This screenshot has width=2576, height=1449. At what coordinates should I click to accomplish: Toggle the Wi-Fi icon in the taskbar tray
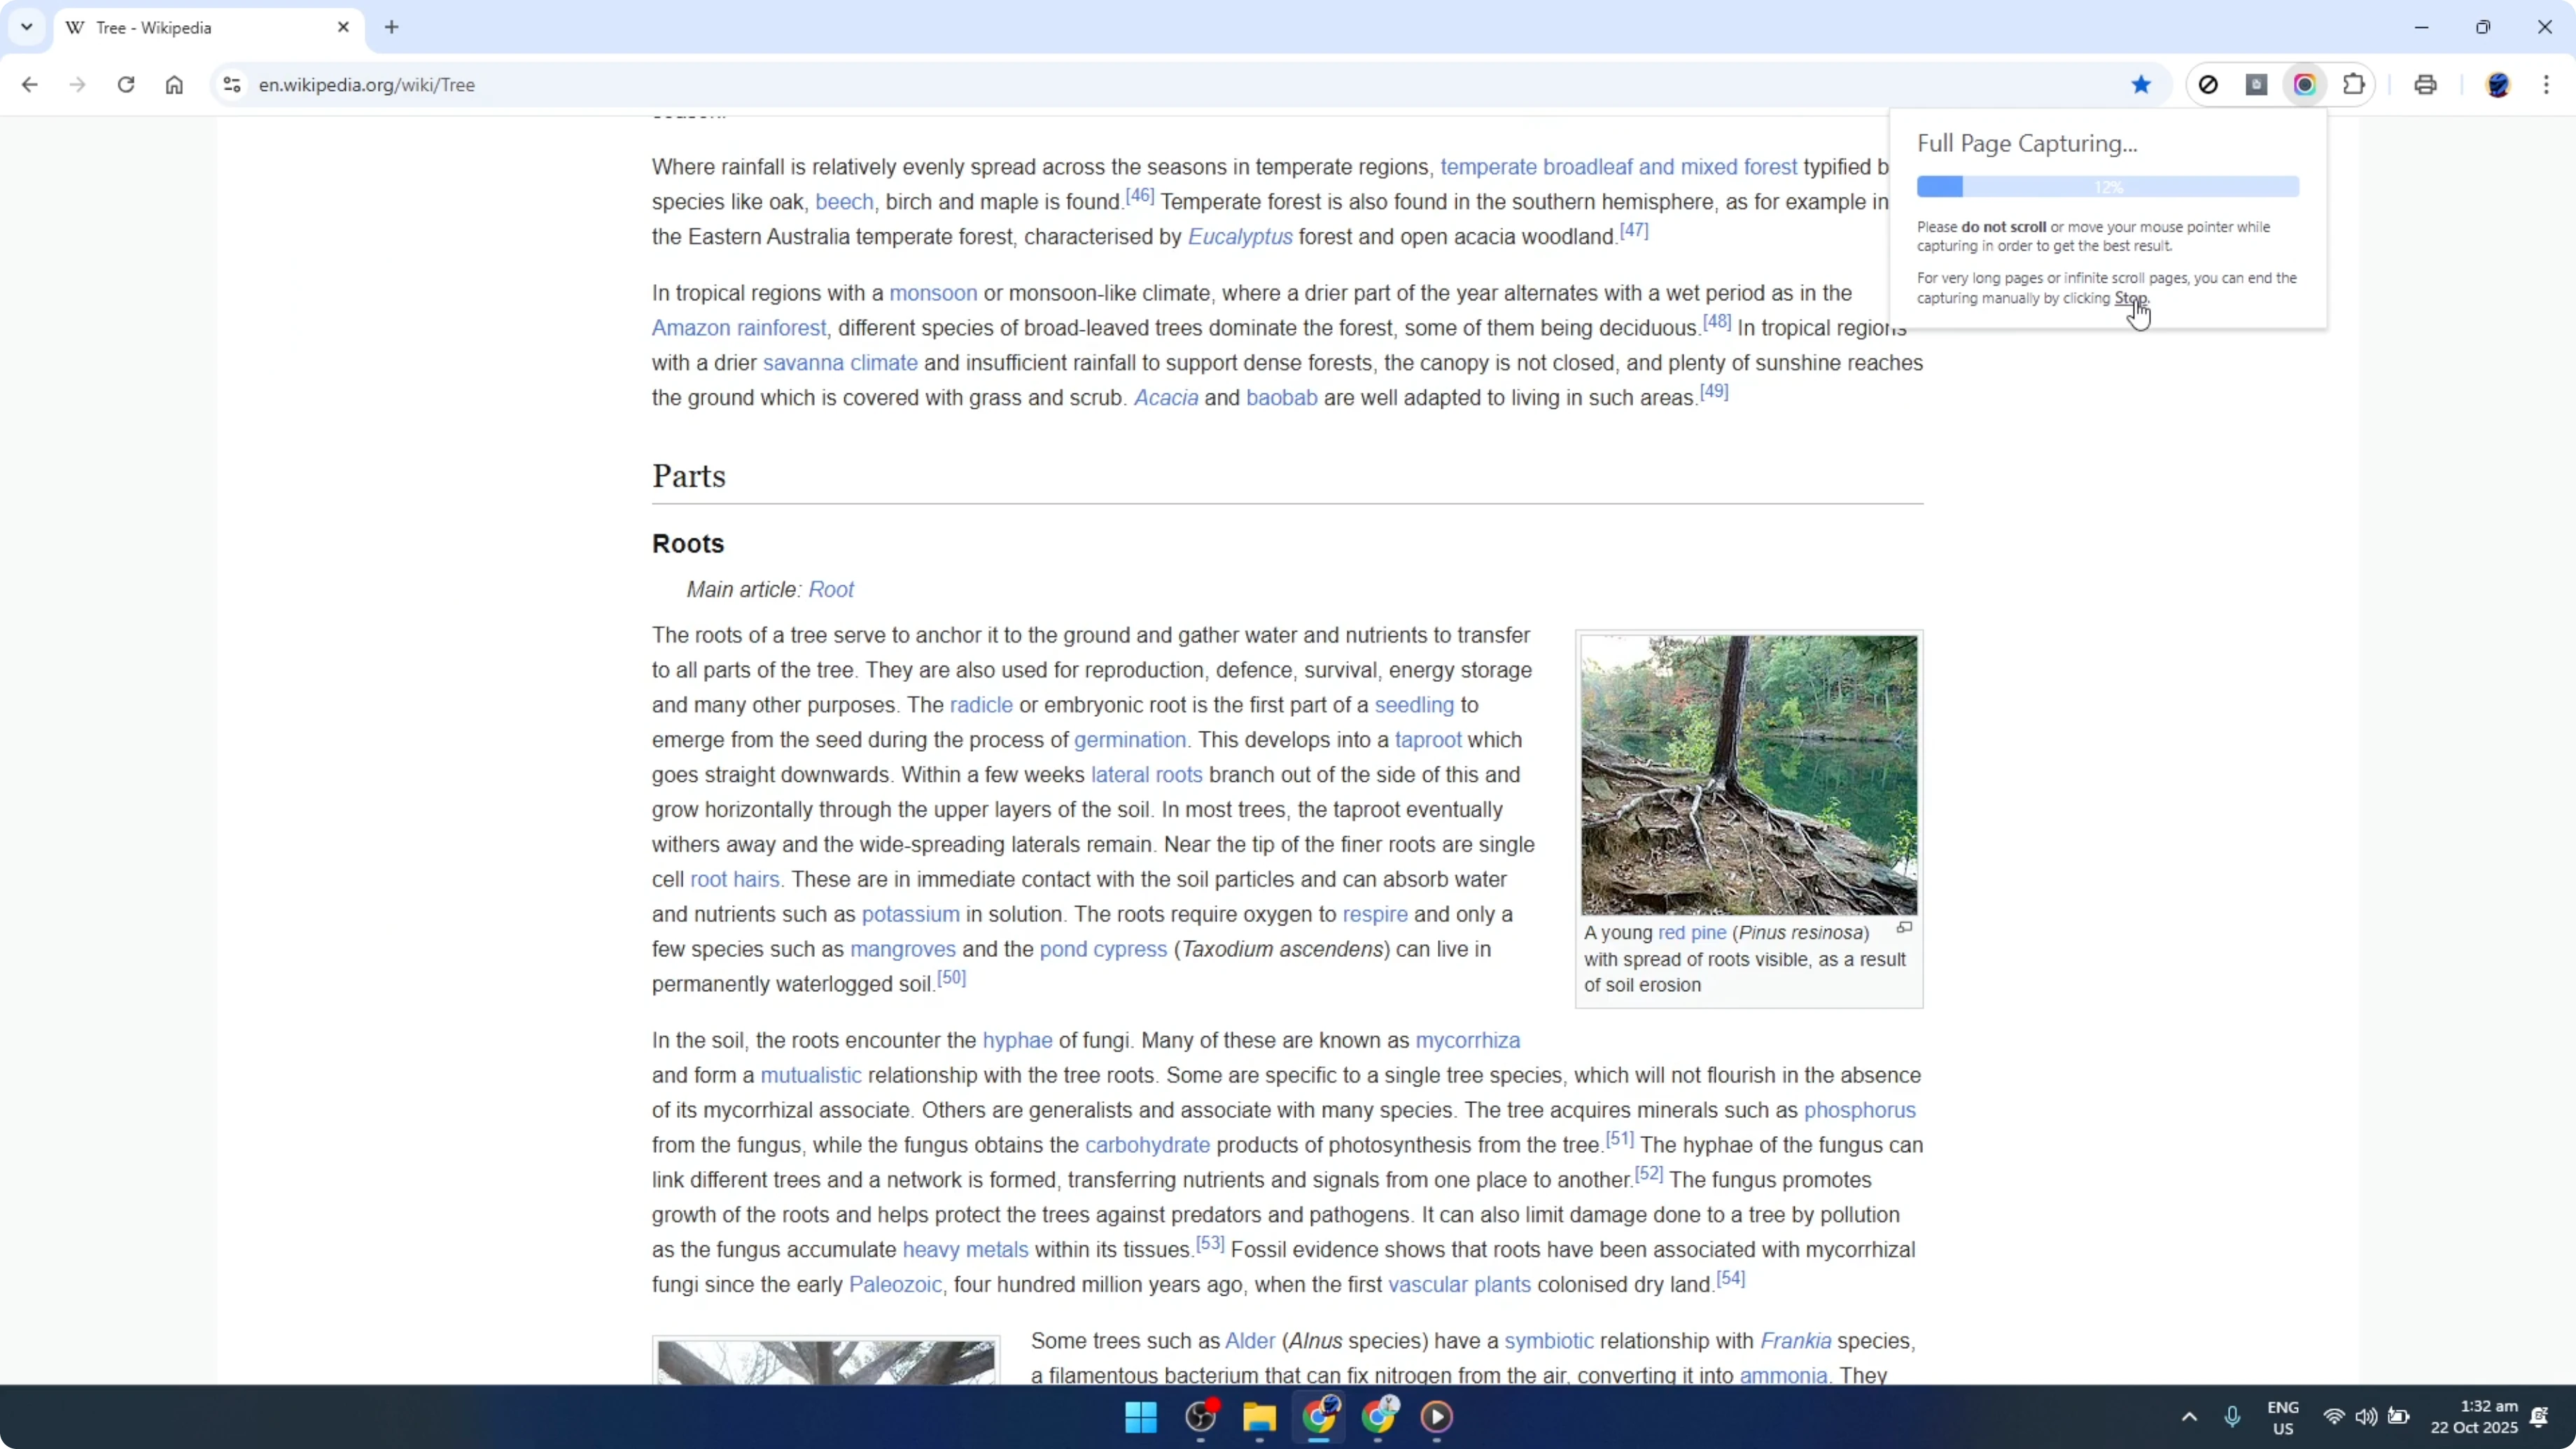point(2333,1417)
